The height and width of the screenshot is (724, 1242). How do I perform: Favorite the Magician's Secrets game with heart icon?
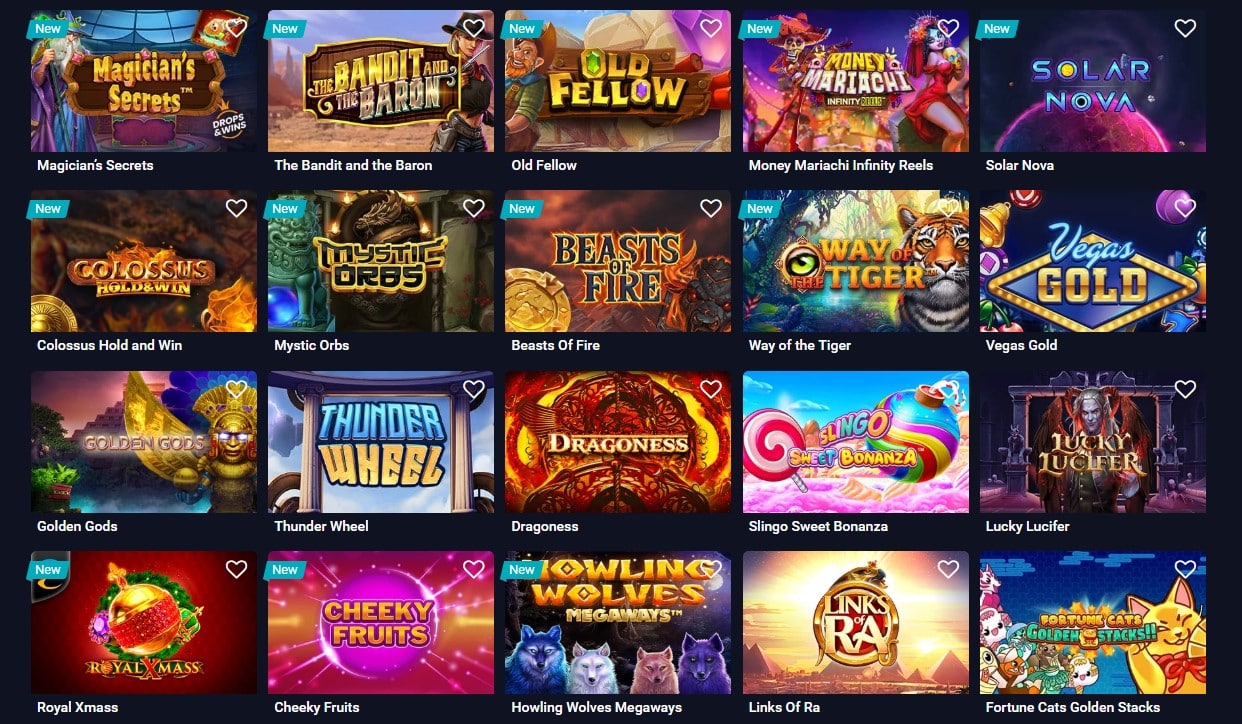pyautogui.click(x=236, y=28)
